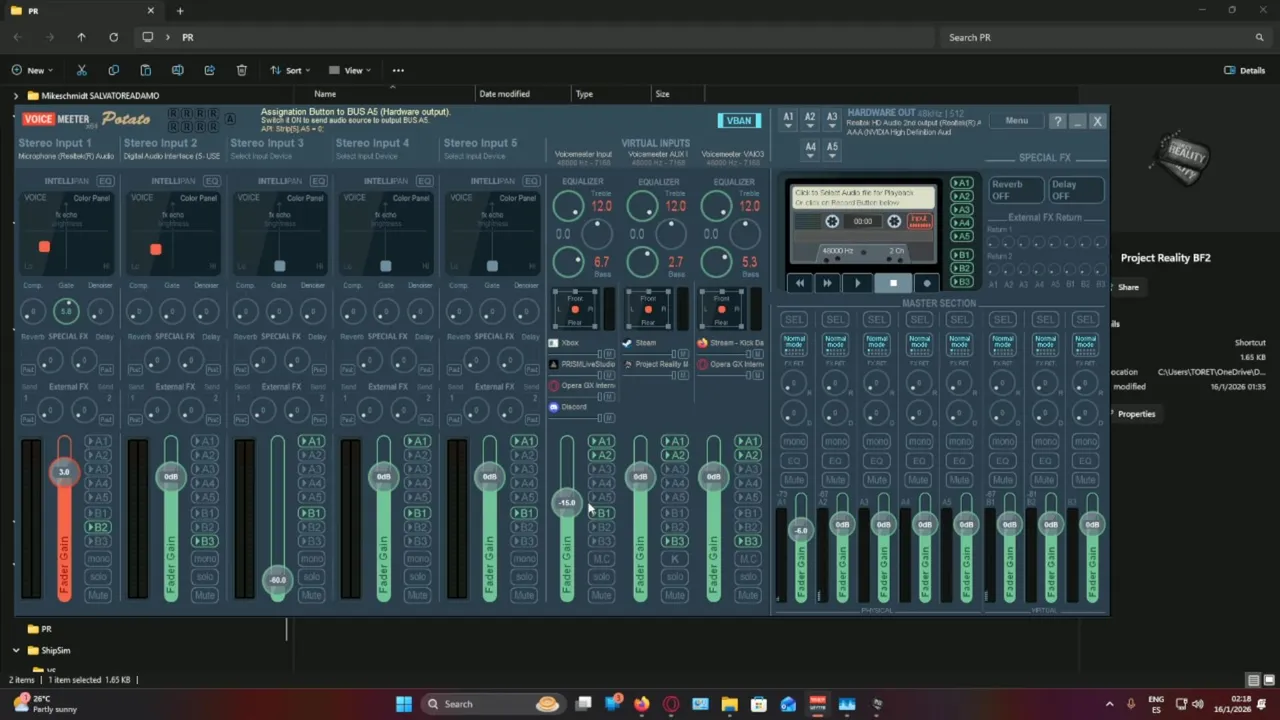Screen dimensions: 1280x720
Task: Toggle A2 routing on Voicemeeter Input strip
Action: pos(601,455)
